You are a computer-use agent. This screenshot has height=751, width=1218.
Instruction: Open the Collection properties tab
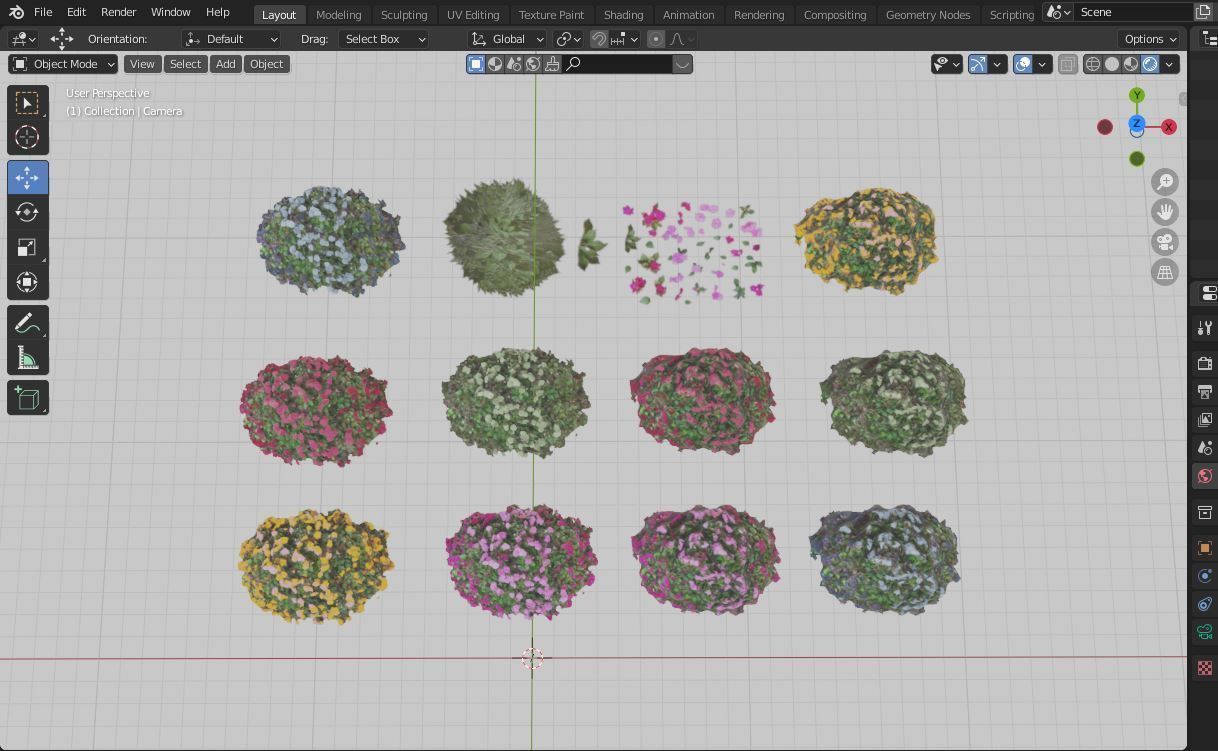point(1205,512)
